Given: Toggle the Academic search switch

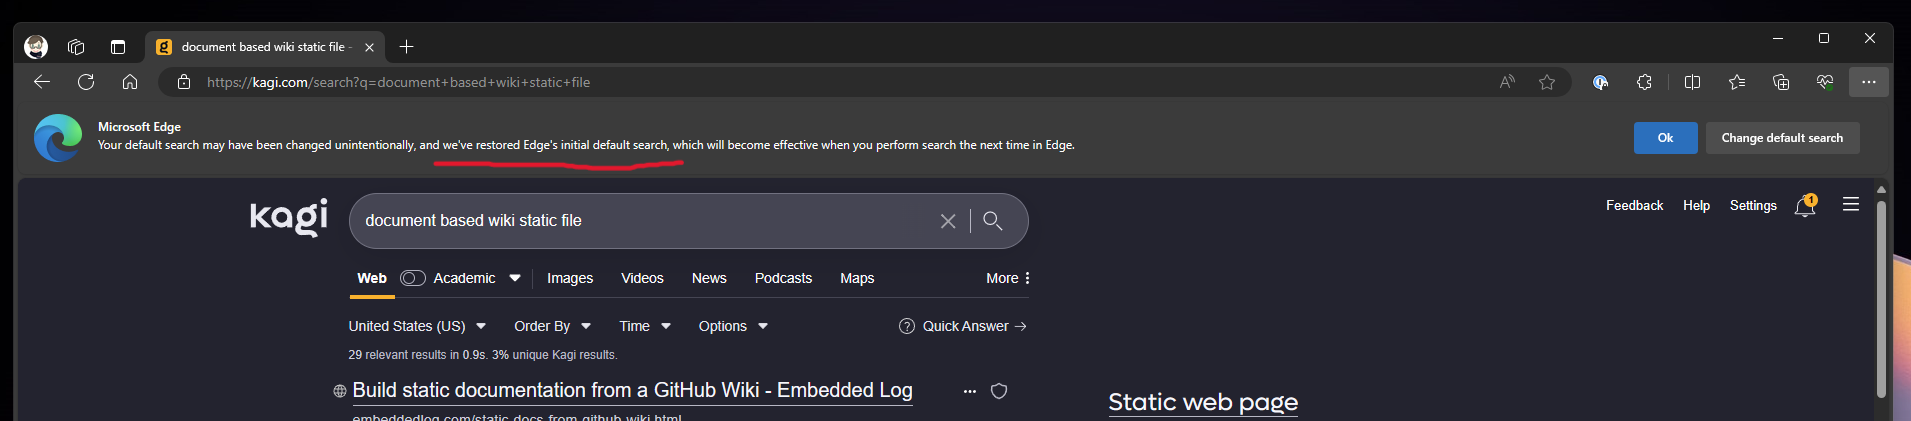Looking at the screenshot, I should pyautogui.click(x=412, y=278).
